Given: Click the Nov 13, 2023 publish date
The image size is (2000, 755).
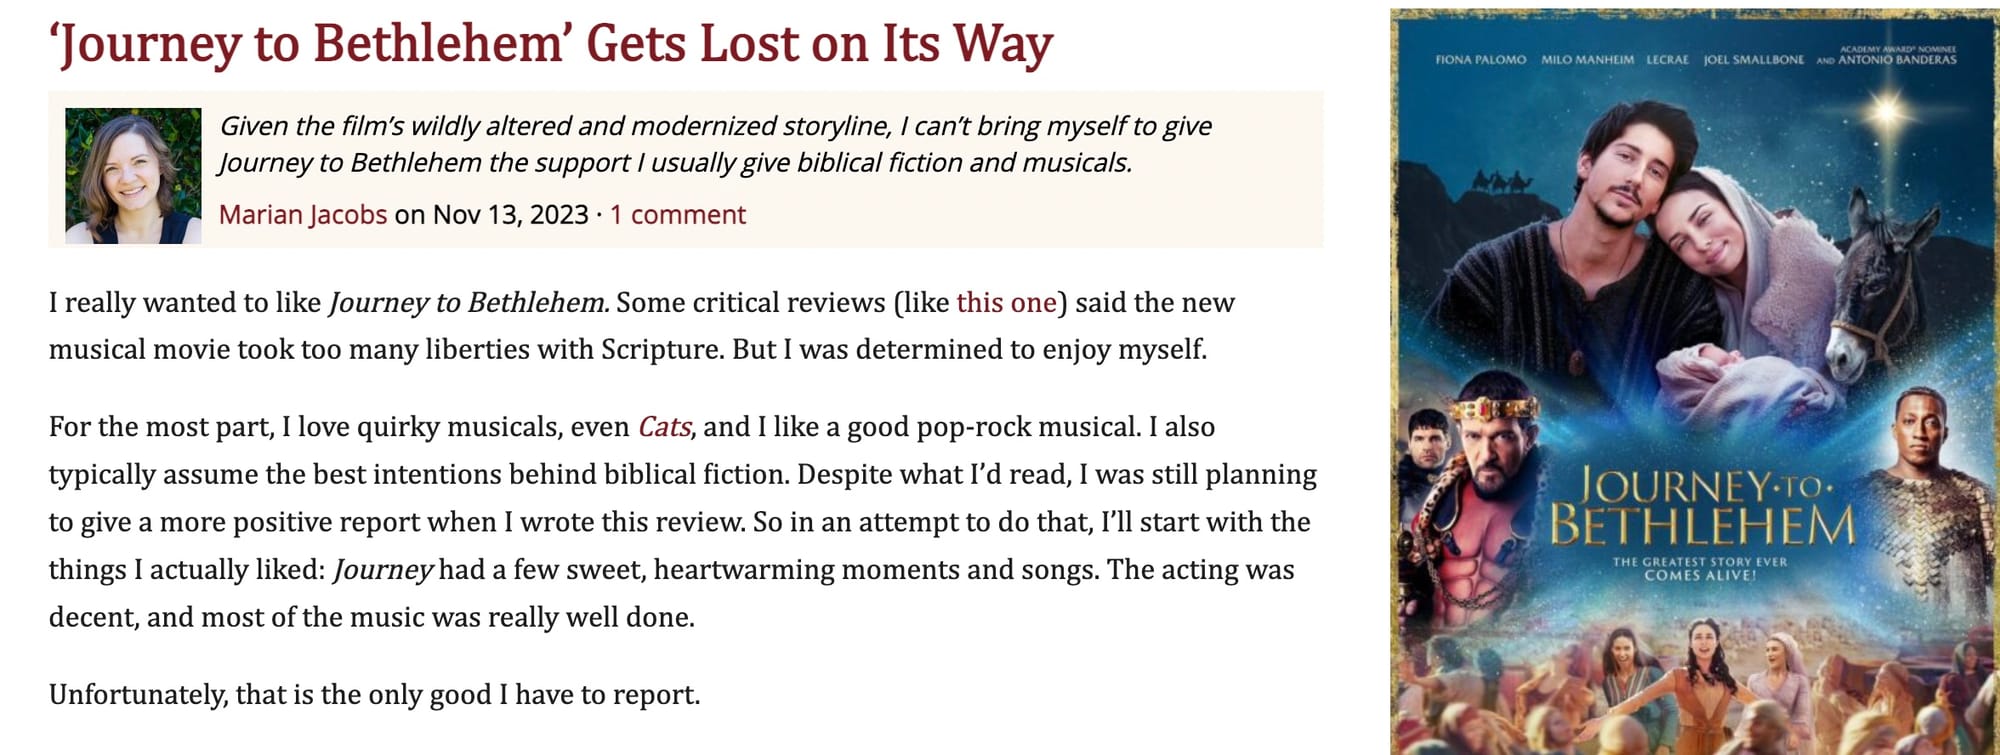Looking at the screenshot, I should (510, 214).
